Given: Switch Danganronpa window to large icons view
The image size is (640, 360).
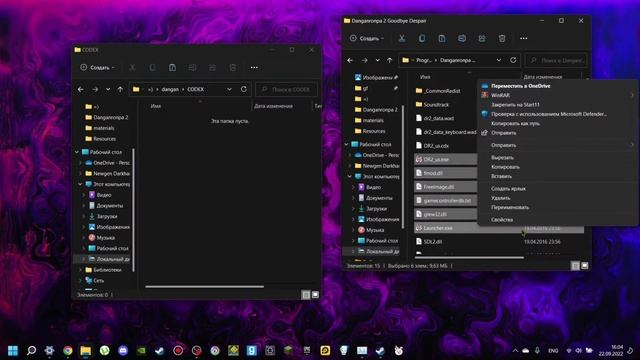Looking at the screenshot, I should coord(584,266).
